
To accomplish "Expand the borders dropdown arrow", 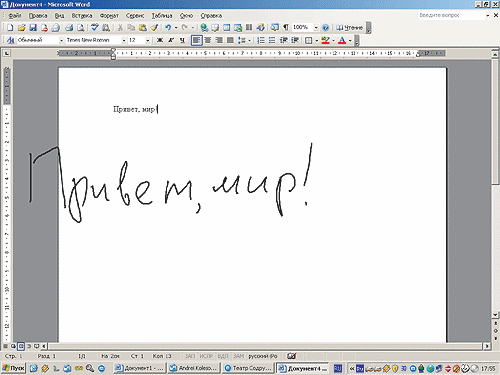I will coord(316,40).
